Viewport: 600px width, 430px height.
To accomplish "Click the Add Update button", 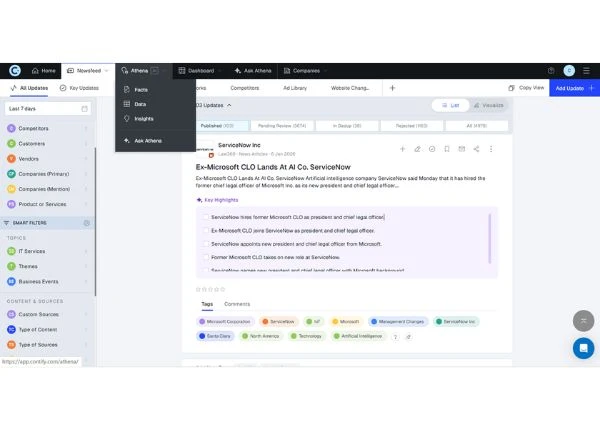I will tap(575, 88).
